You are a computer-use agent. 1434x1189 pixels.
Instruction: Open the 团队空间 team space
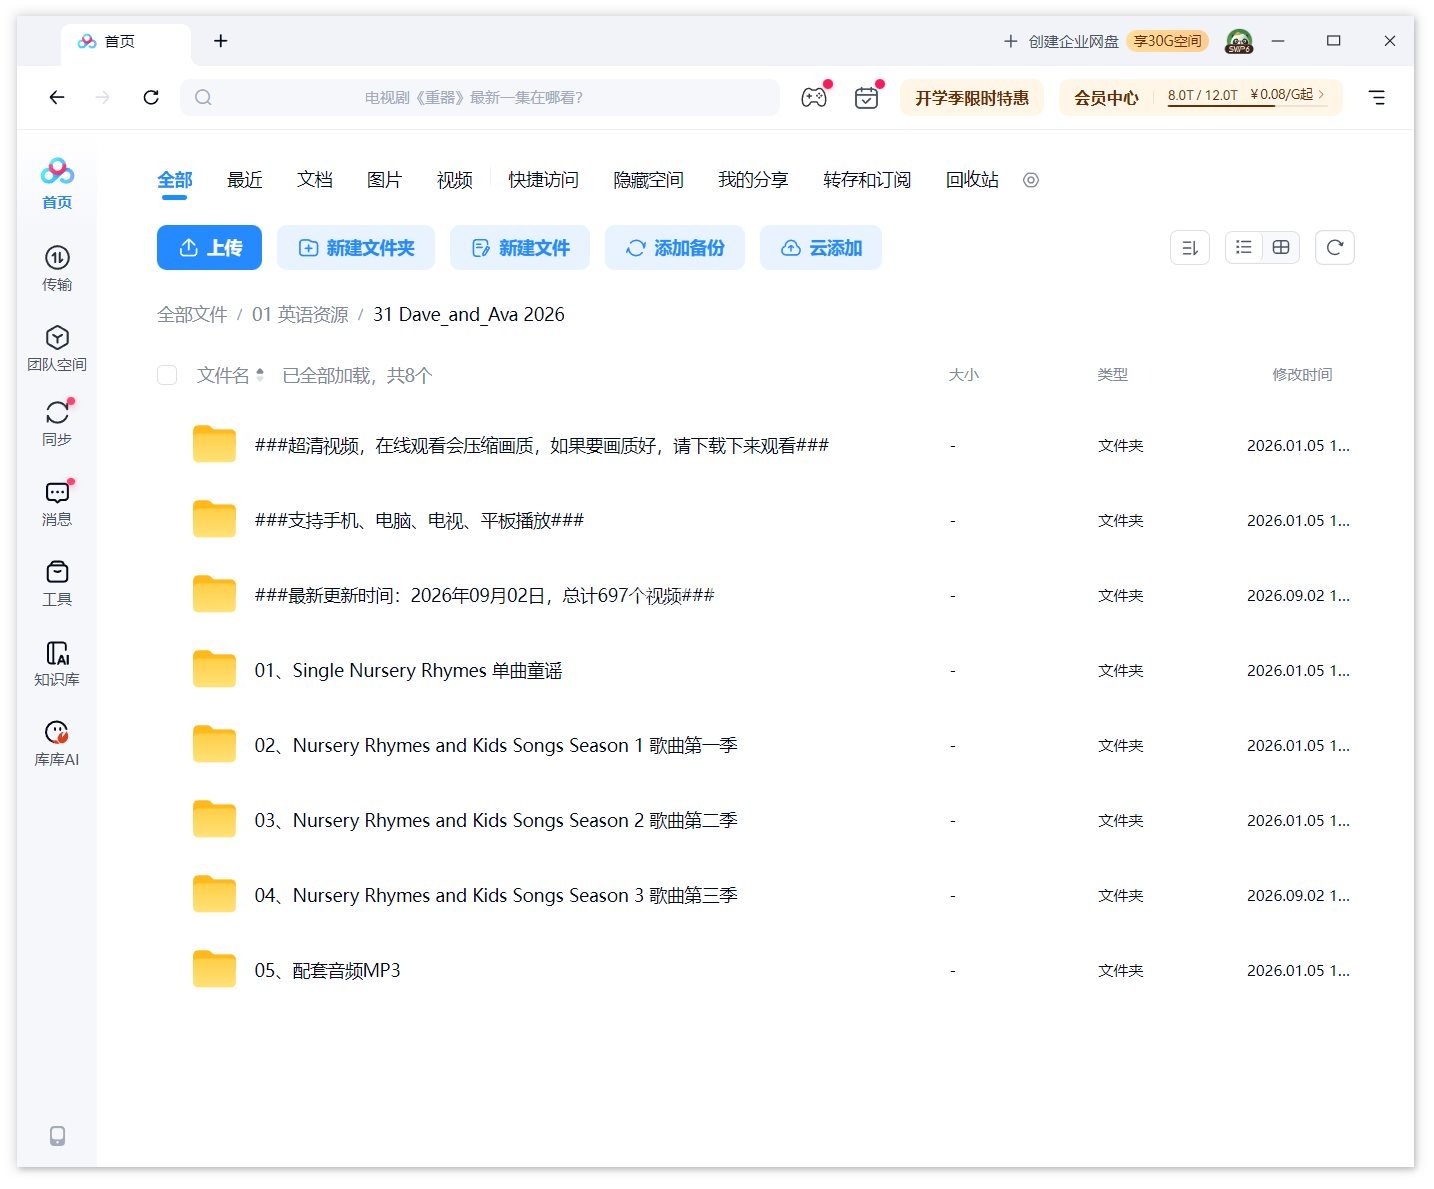pos(57,348)
